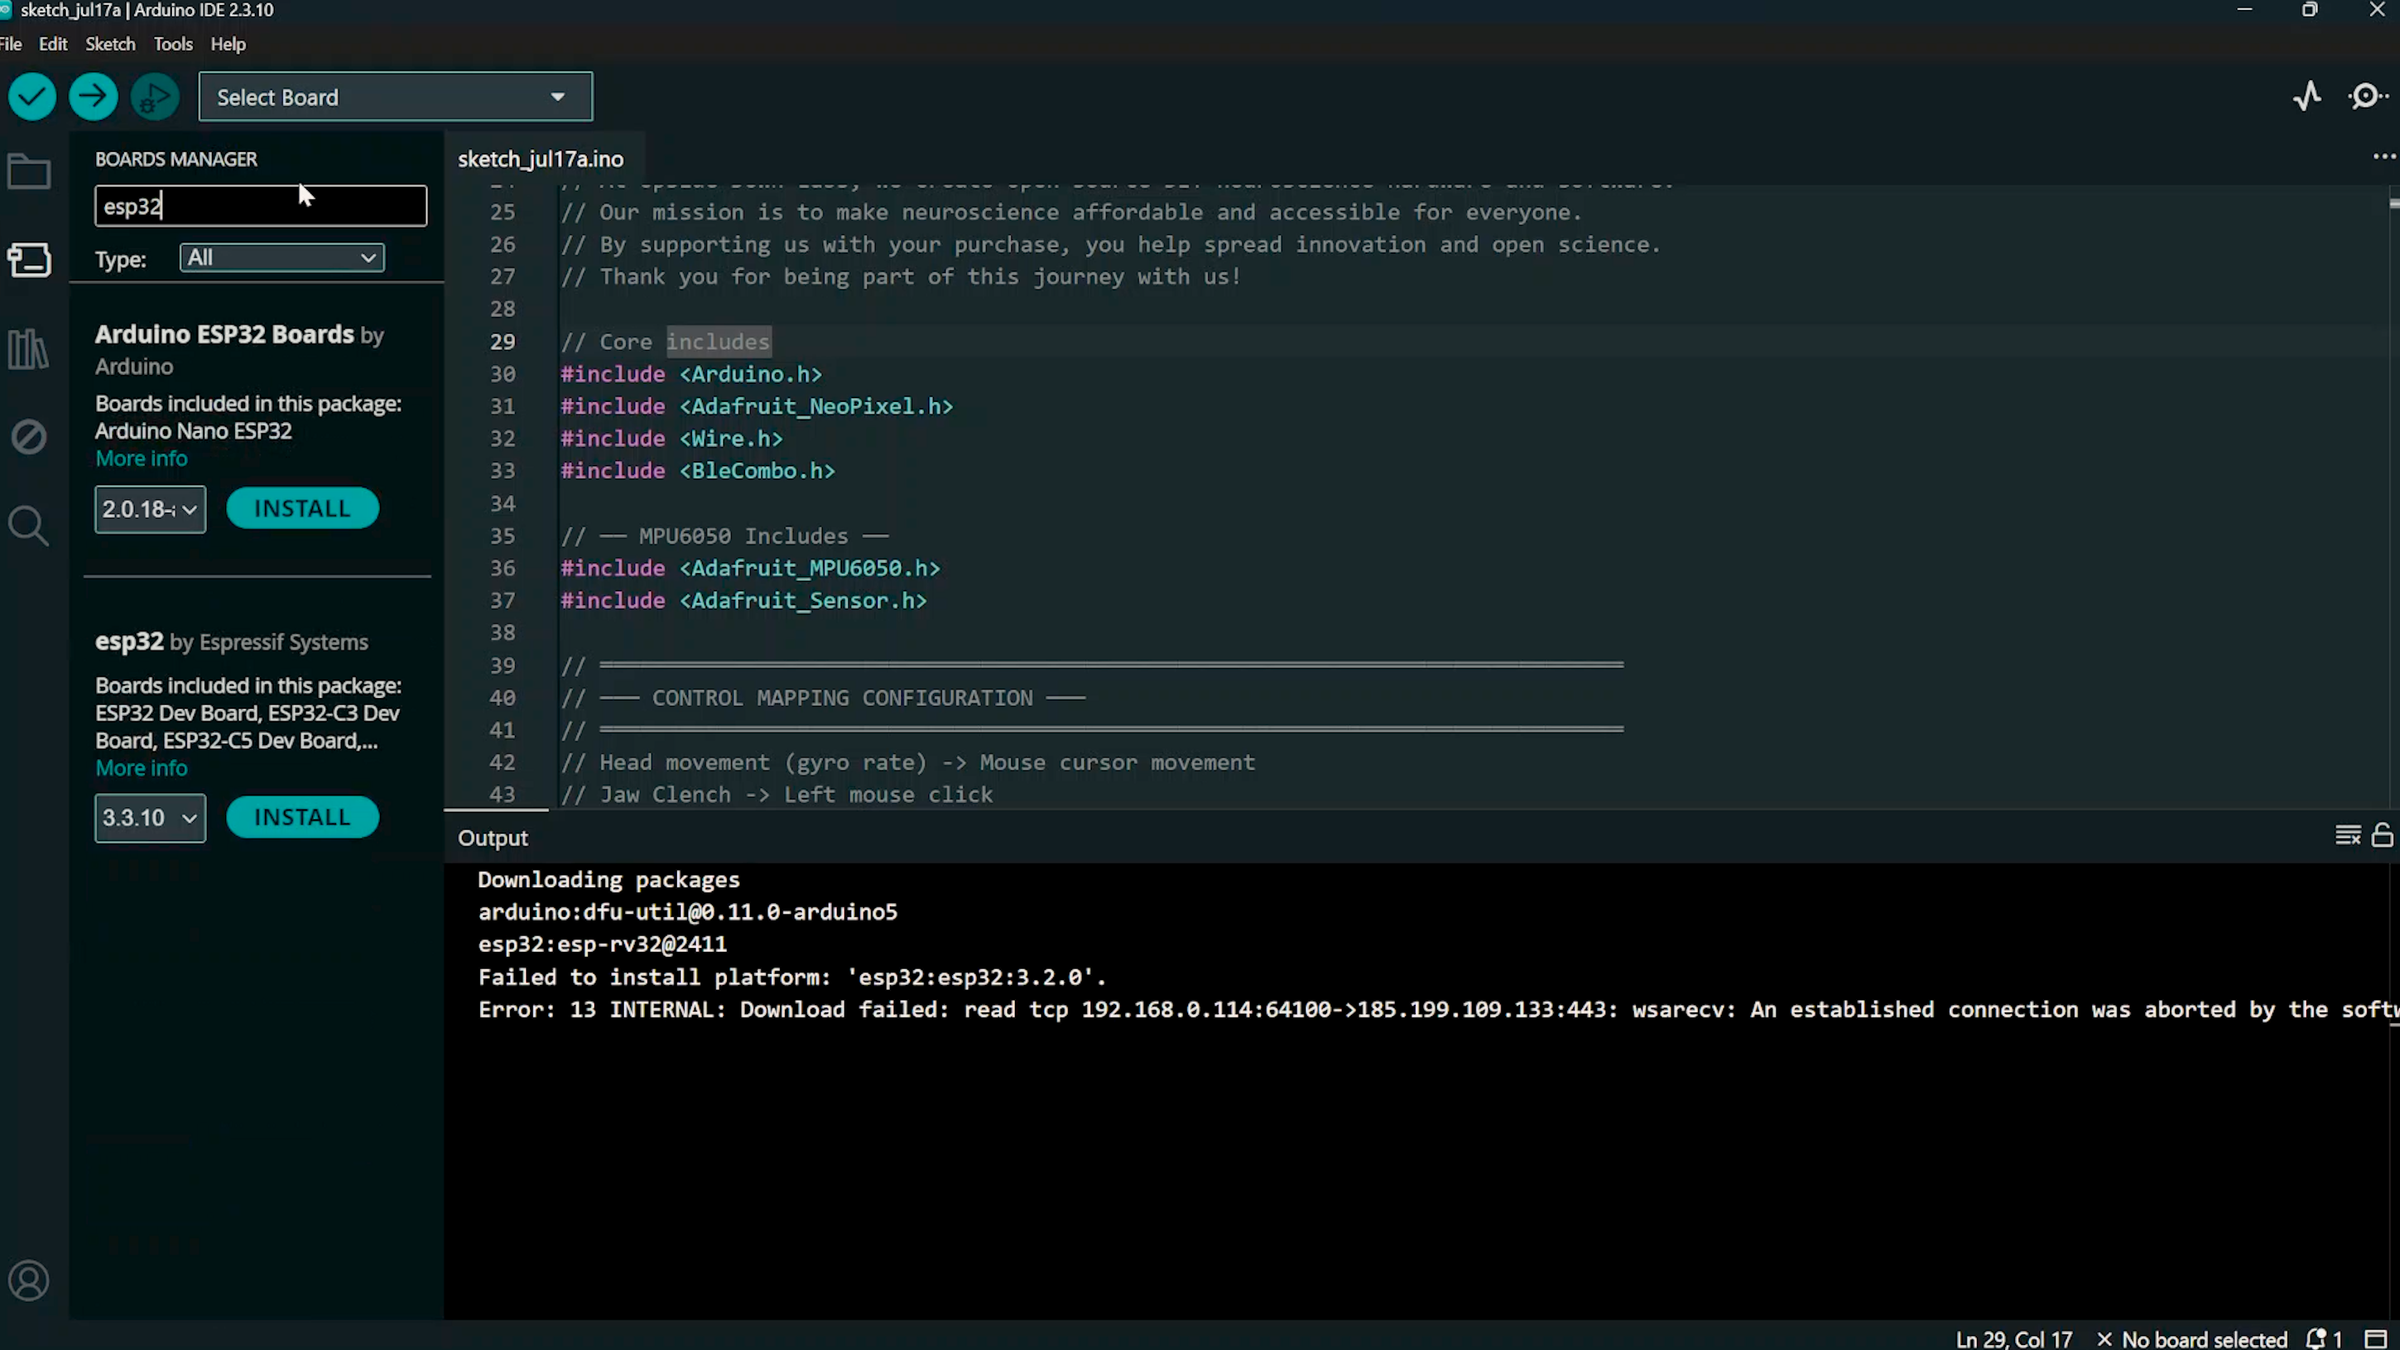This screenshot has height=1350, width=2400.
Task: Open More info for Arduino ESP32 Boards
Action: click(141, 458)
